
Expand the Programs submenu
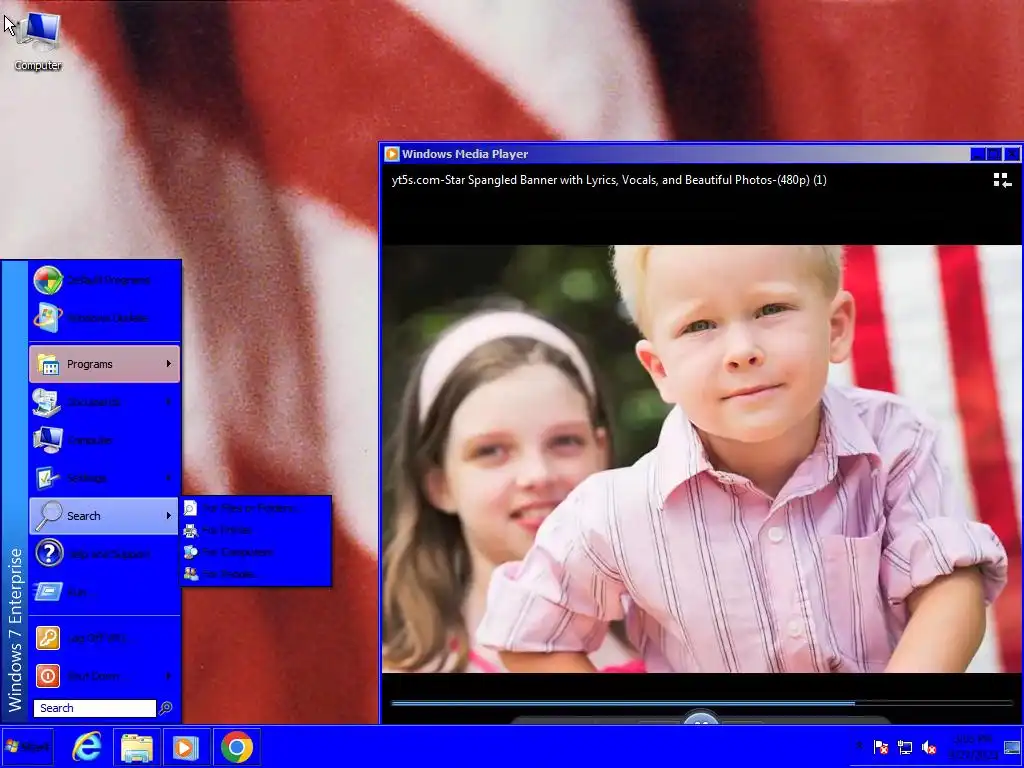[104, 364]
